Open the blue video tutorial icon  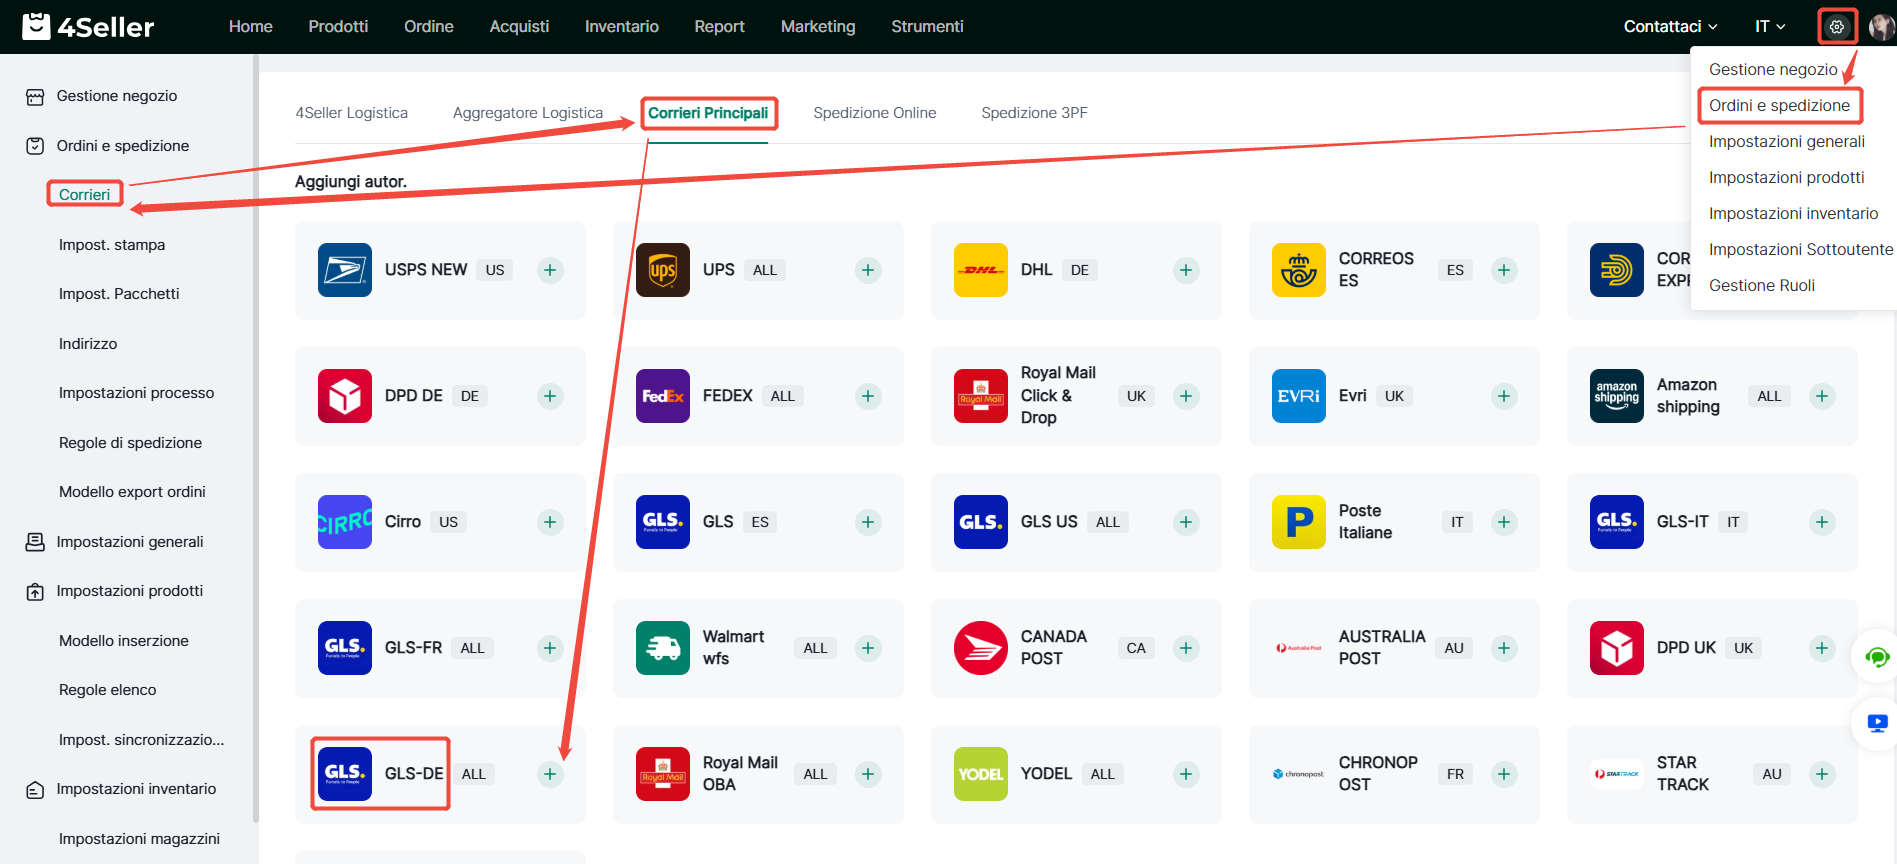click(1877, 723)
